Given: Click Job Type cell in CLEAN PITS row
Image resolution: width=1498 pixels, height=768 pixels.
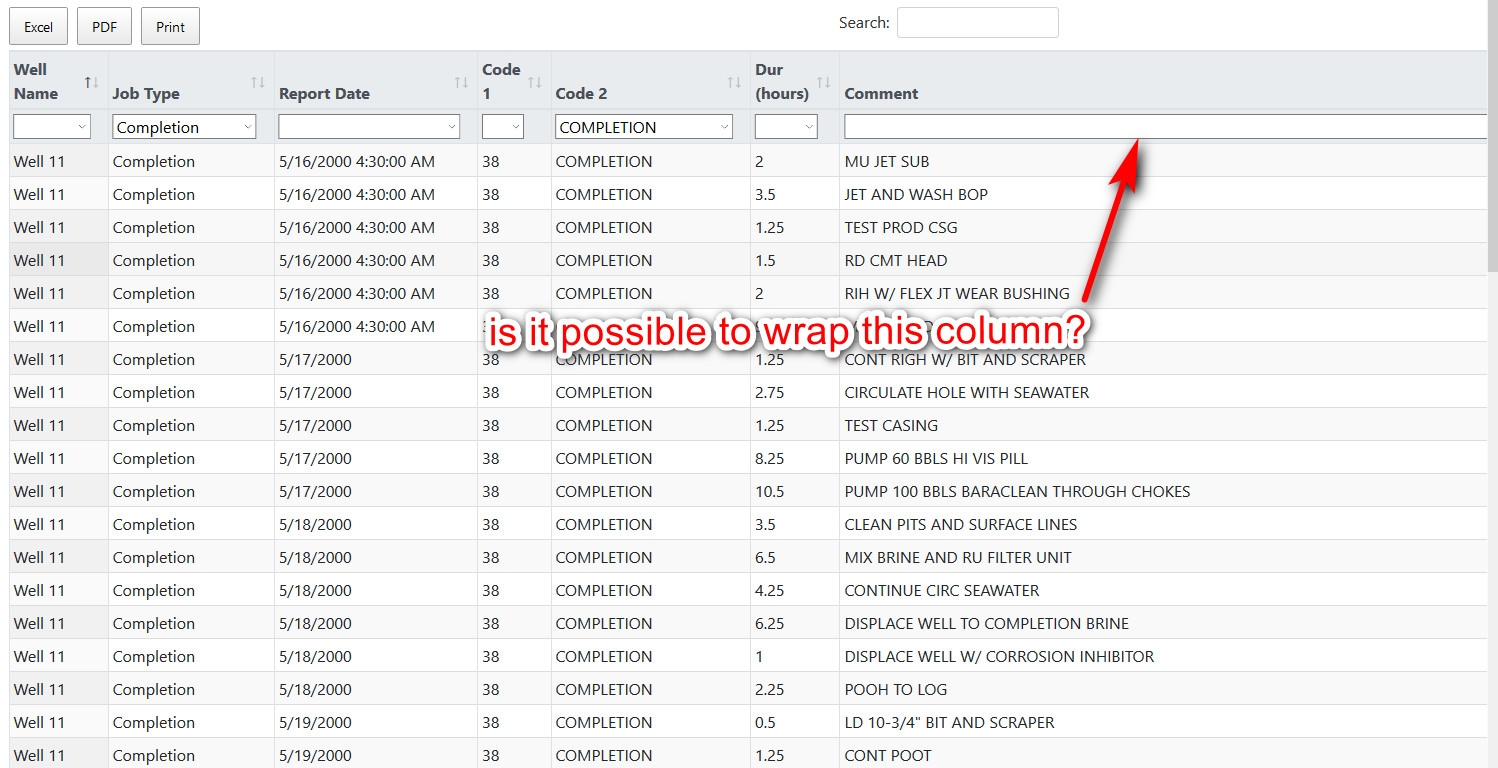Looking at the screenshot, I should [154, 524].
